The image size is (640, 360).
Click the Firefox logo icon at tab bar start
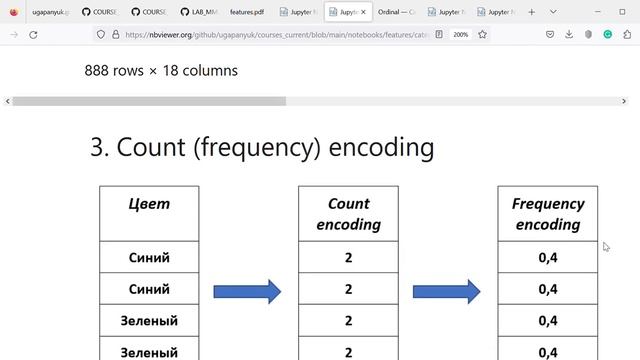[x=13, y=12]
